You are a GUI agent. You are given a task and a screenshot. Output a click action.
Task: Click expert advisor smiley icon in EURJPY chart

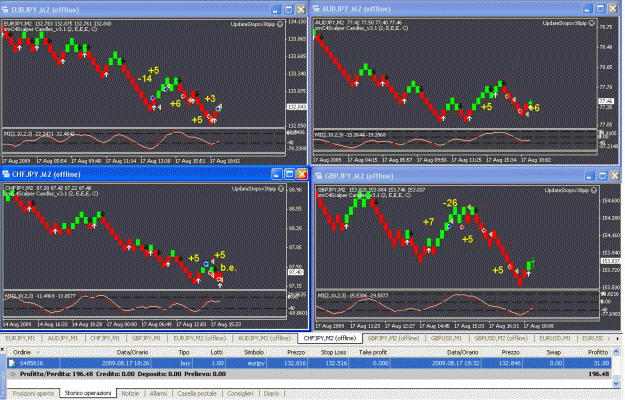pos(280,24)
